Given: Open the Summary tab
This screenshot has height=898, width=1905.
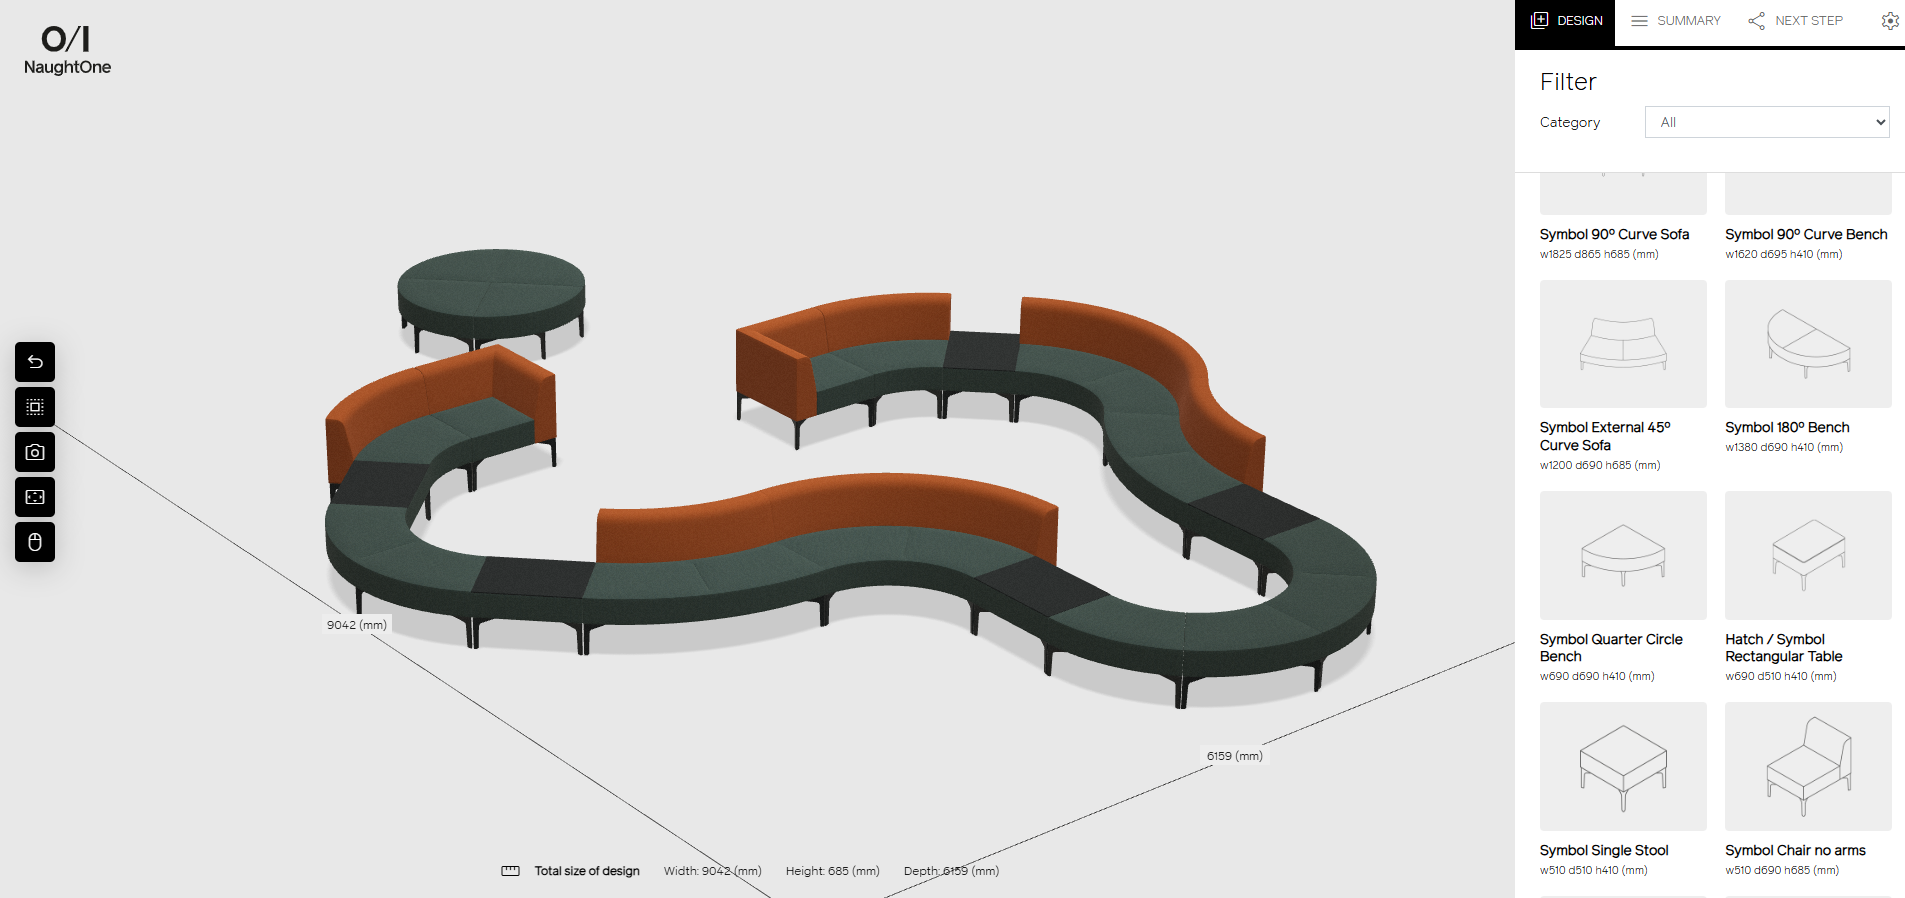Looking at the screenshot, I should (1676, 21).
